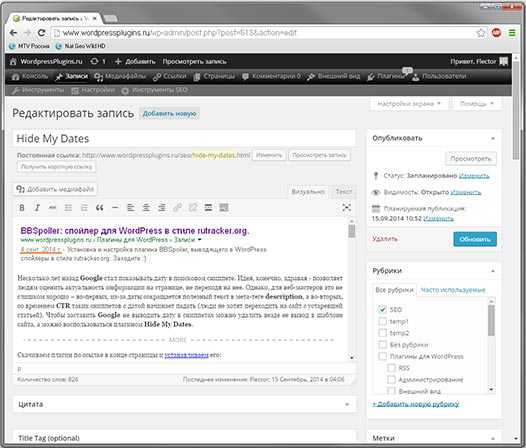Expand Настройки экрана dropdown
Image resolution: width=526 pixels, height=448 pixels.
409,104
